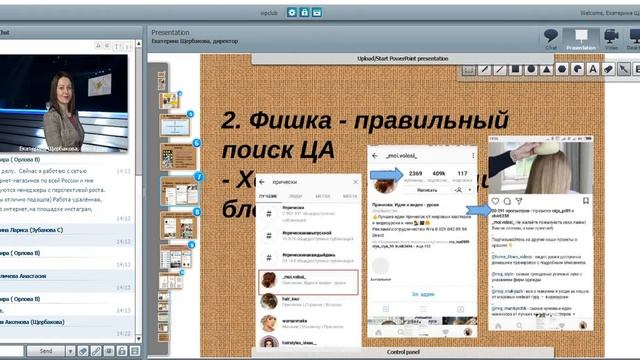The image size is (640, 360).
Task: Open slide thumbnail number 9
Action: (x=176, y=257)
